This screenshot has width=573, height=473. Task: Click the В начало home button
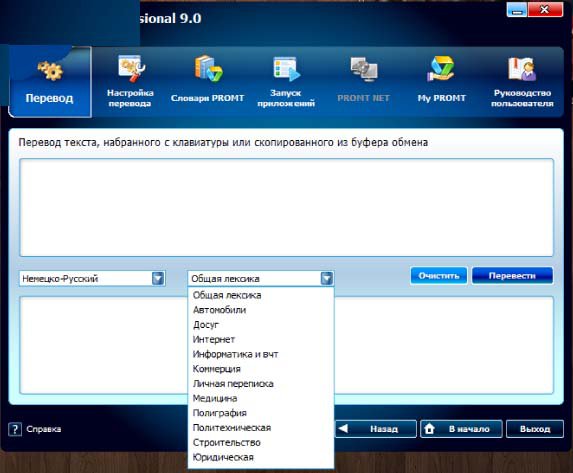[461, 429]
